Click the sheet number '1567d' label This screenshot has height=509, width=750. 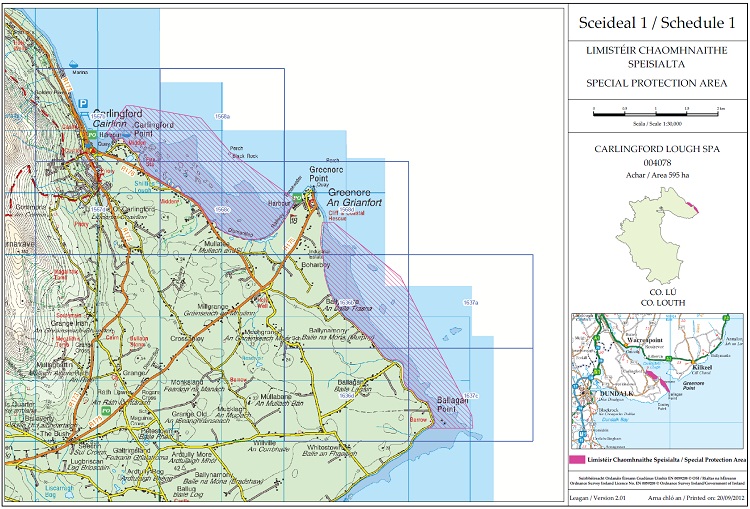tap(98, 210)
